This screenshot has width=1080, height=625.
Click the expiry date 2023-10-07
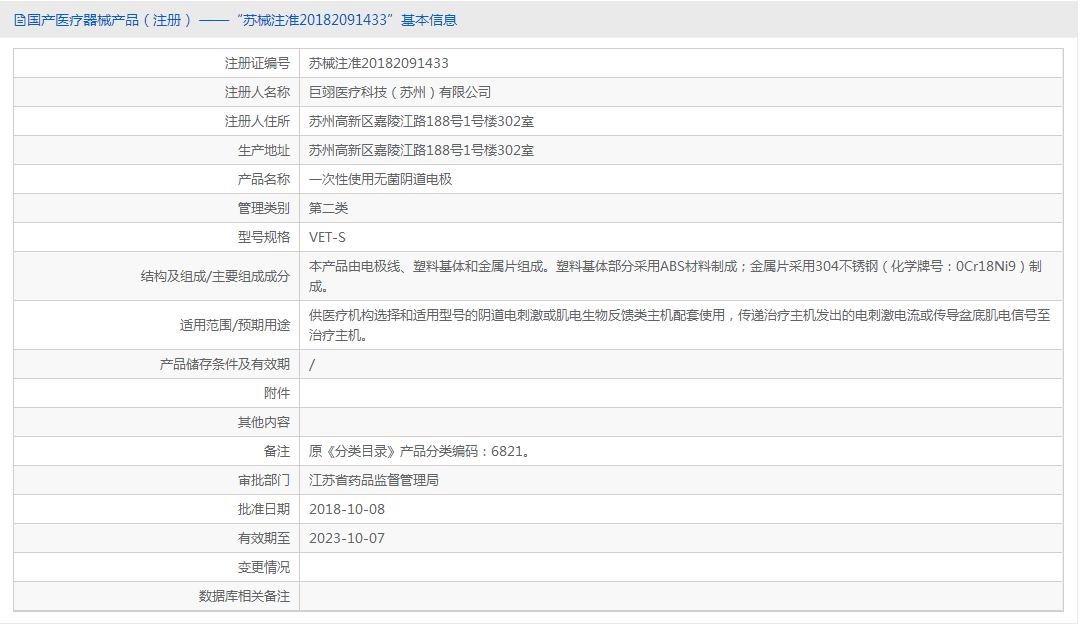[x=347, y=538]
